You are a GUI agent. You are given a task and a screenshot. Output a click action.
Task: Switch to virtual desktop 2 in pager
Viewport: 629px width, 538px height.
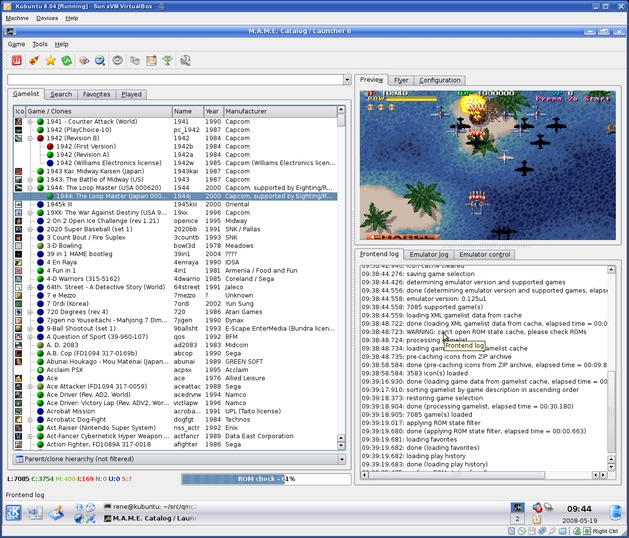pos(517,519)
